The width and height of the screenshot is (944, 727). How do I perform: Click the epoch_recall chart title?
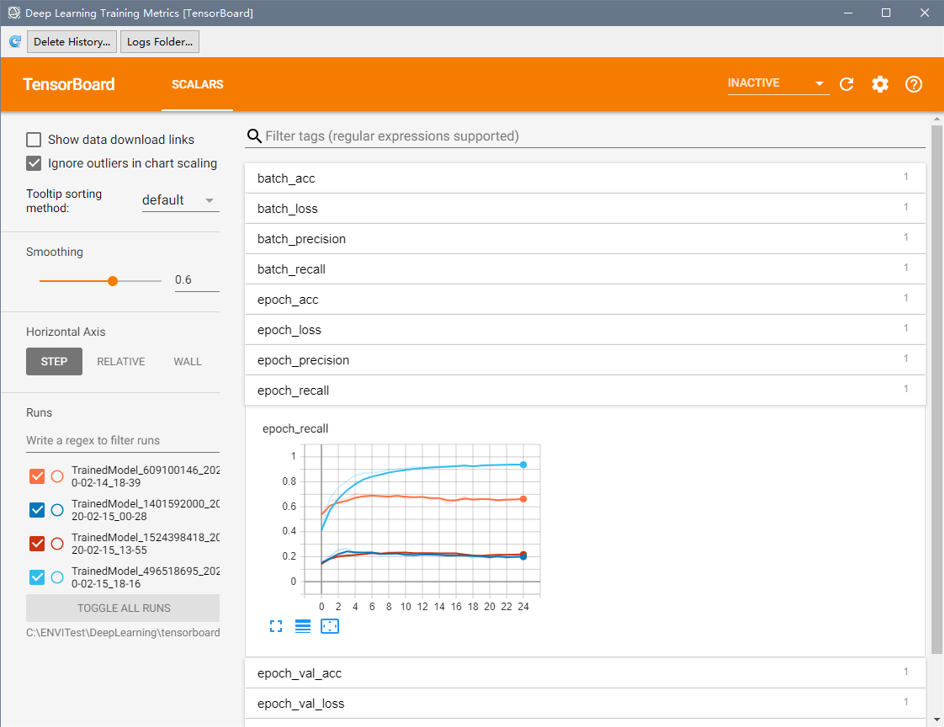pyautogui.click(x=295, y=428)
